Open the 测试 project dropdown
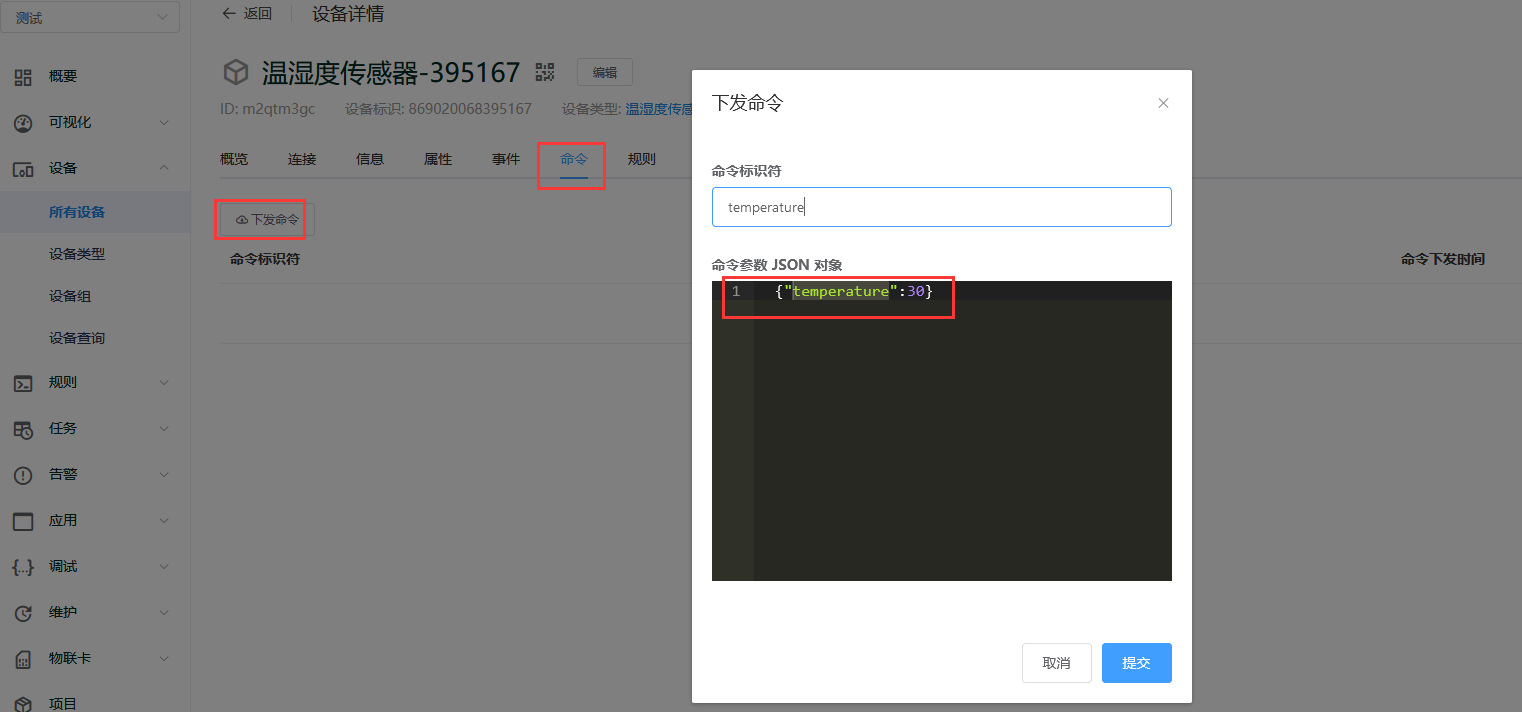Viewport: 1522px width, 712px height. (92, 18)
